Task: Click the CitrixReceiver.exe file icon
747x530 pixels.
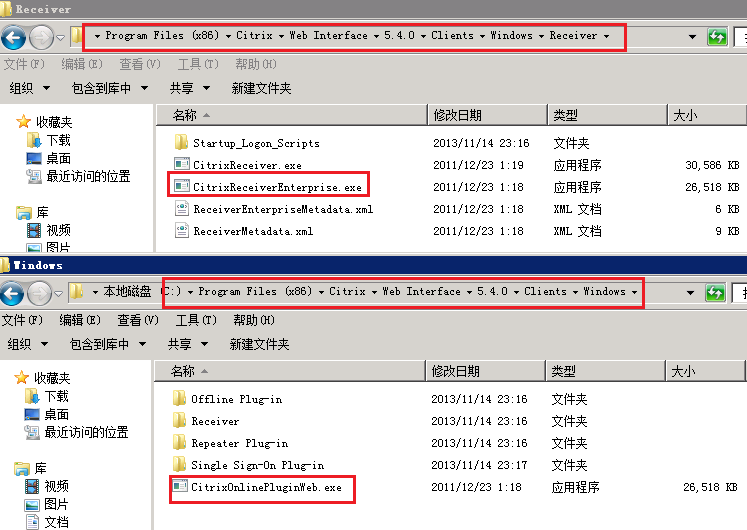Action: 182,164
